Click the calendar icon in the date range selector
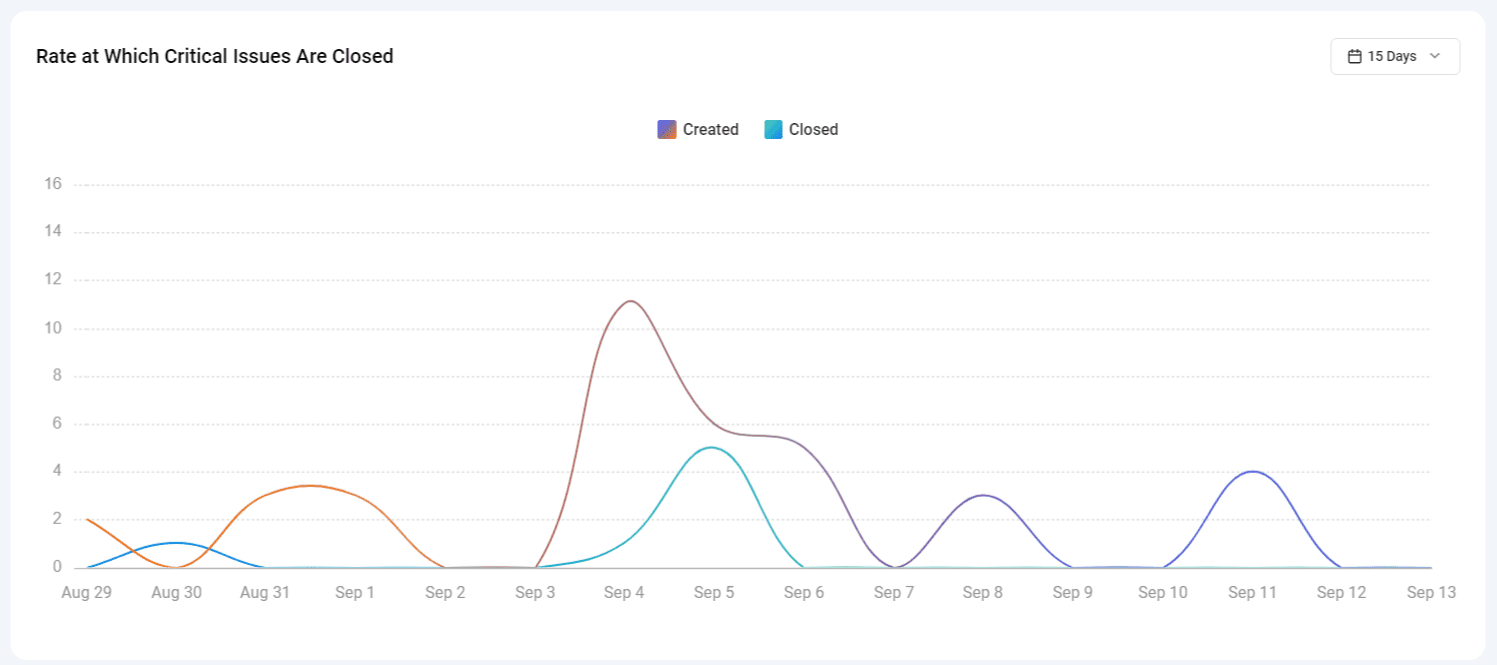 pos(1357,56)
